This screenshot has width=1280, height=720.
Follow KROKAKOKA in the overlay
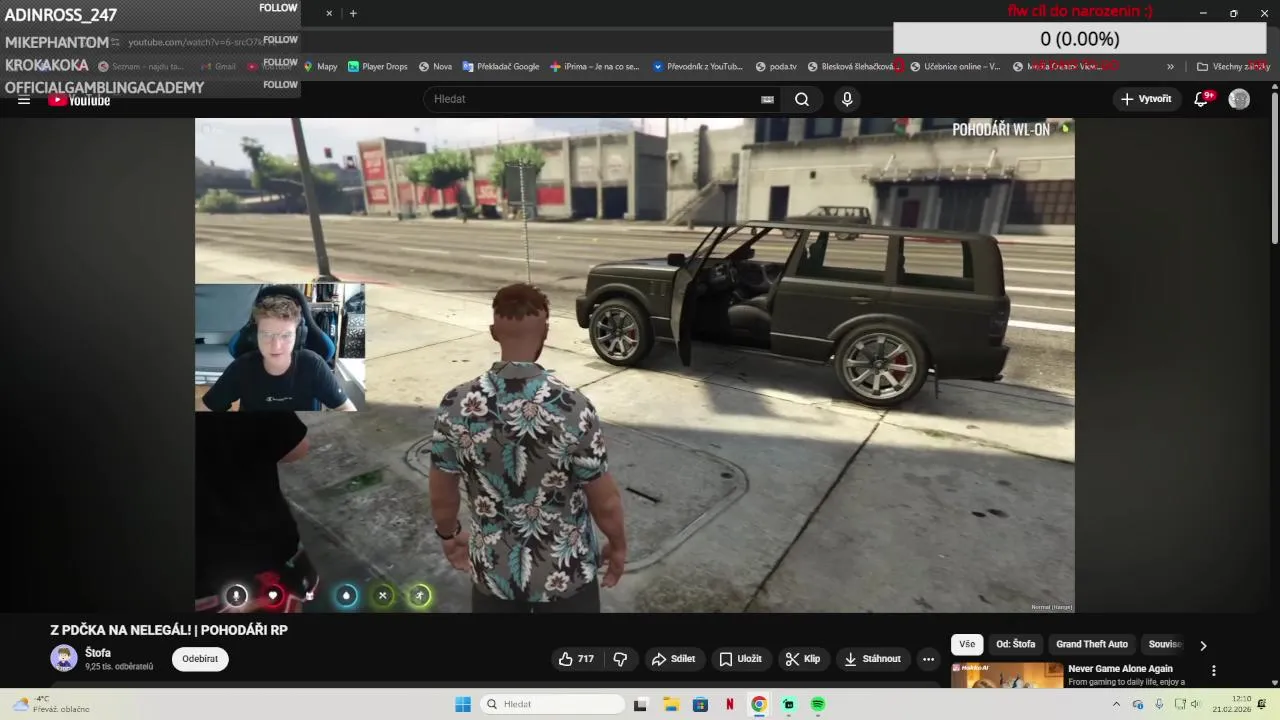(281, 62)
